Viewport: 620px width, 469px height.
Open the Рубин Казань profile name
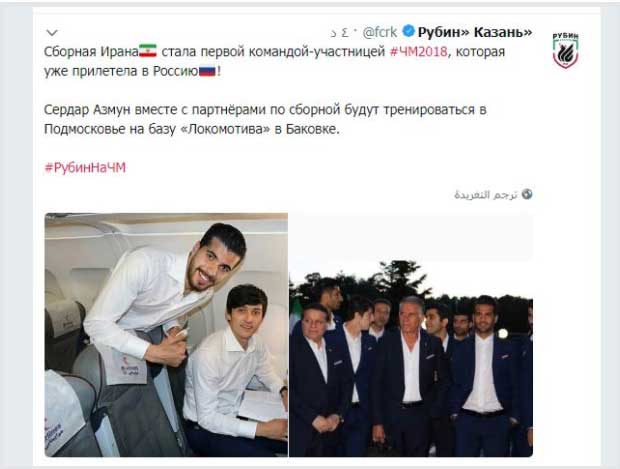pyautogui.click(x=475, y=32)
